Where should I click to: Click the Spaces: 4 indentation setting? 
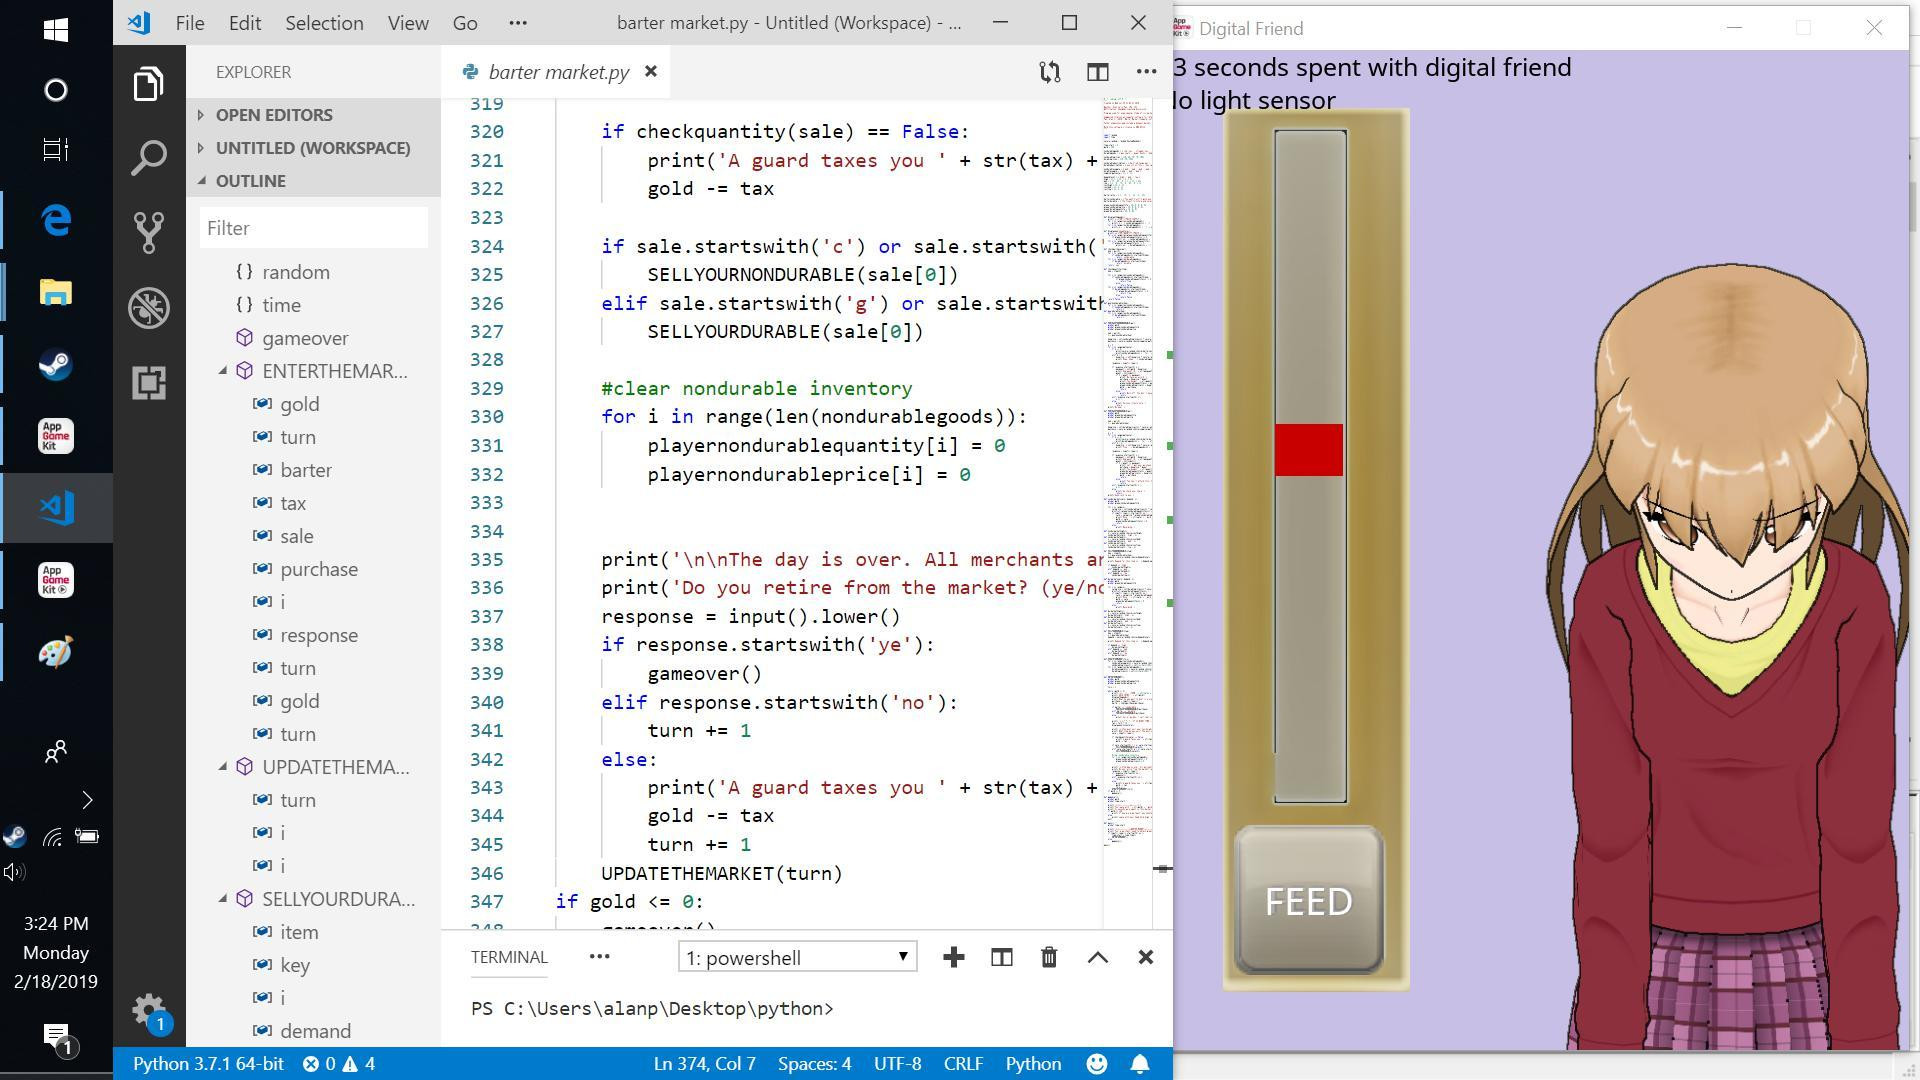814,1064
